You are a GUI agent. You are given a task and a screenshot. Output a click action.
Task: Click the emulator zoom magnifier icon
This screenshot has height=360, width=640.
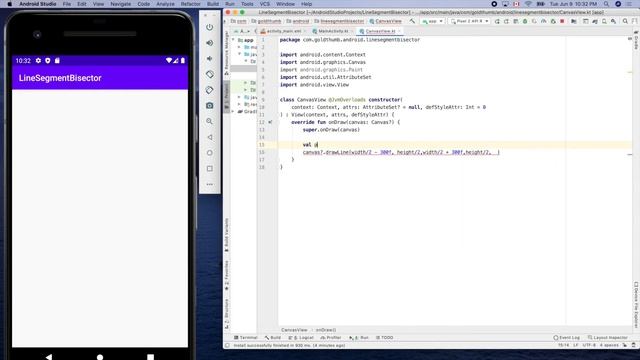pos(209,122)
